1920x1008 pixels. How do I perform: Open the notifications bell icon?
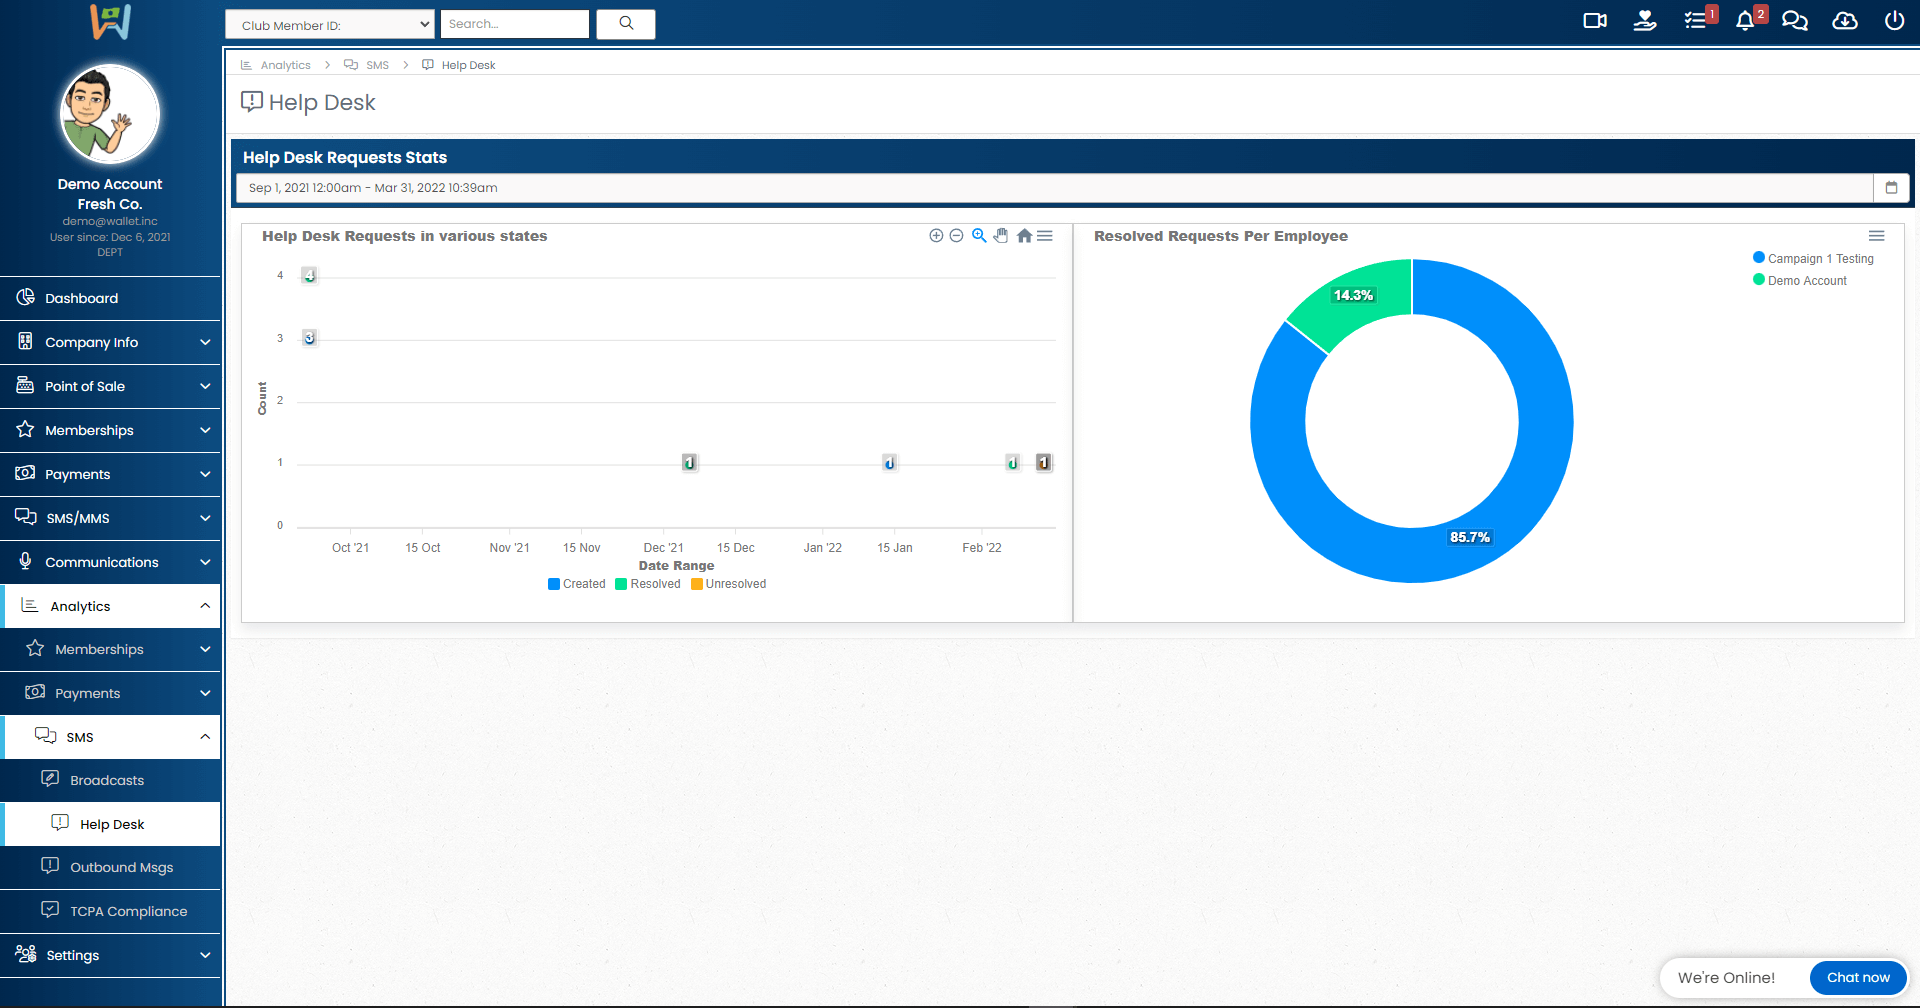1745,21
